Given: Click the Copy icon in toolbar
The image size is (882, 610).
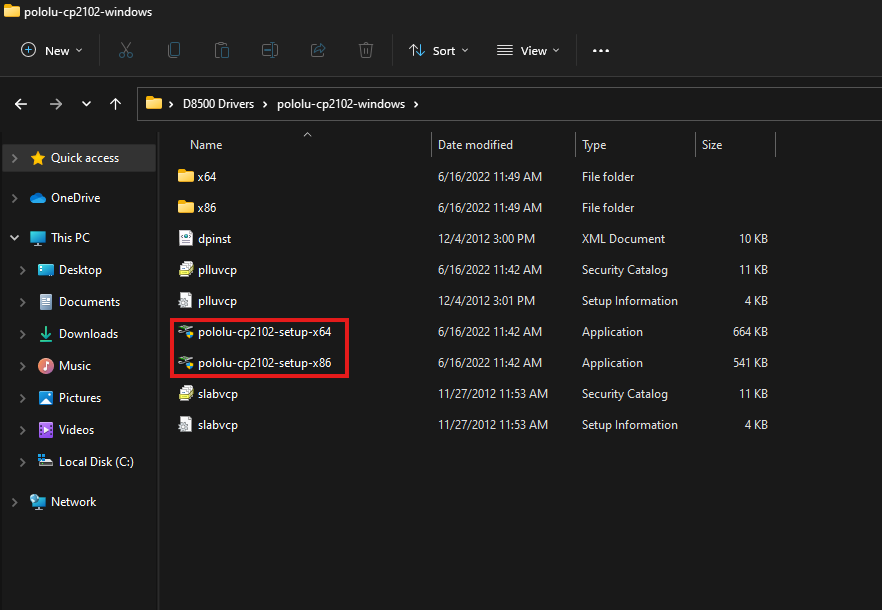Looking at the screenshot, I should pyautogui.click(x=174, y=50).
